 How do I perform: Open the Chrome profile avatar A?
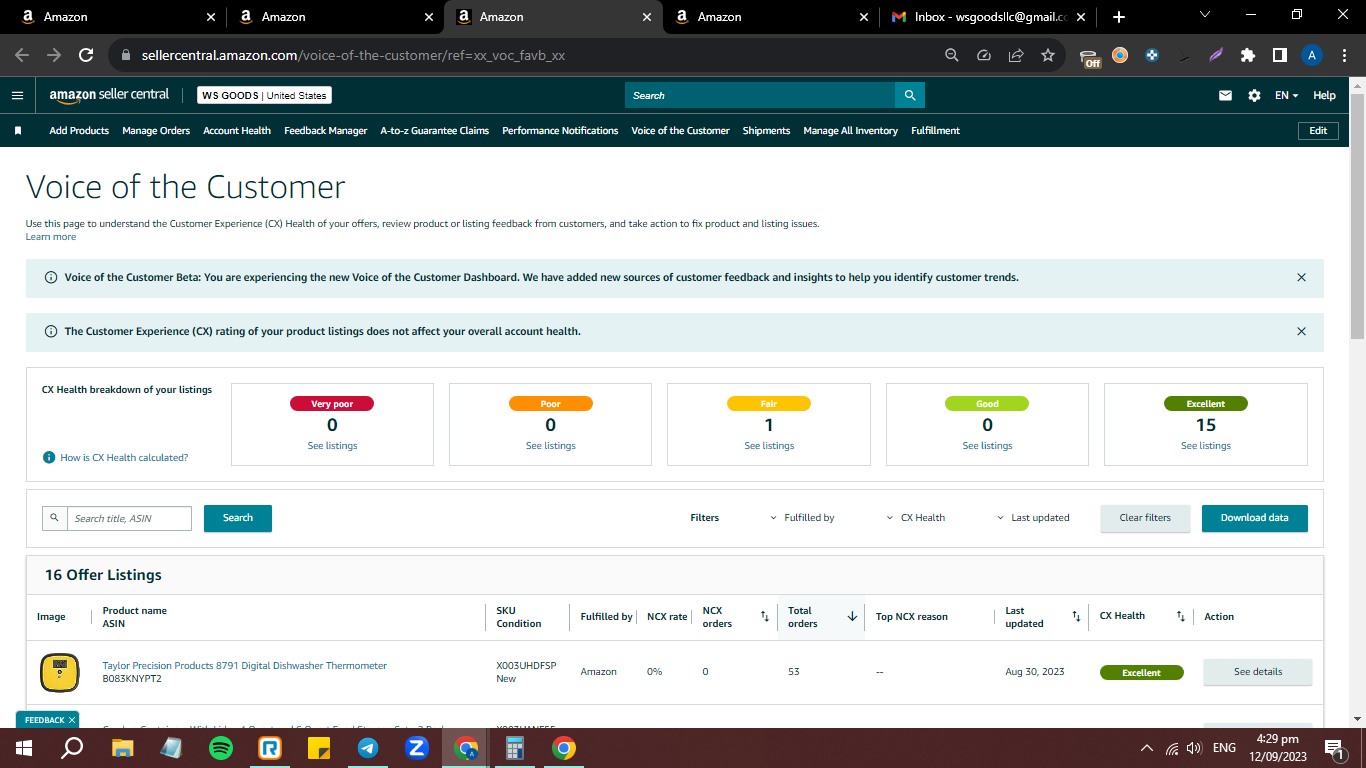pos(1312,55)
